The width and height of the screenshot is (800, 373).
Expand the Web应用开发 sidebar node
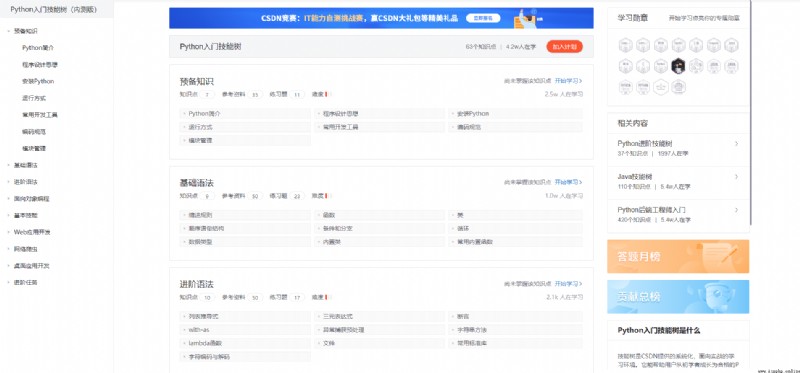click(x=9, y=232)
